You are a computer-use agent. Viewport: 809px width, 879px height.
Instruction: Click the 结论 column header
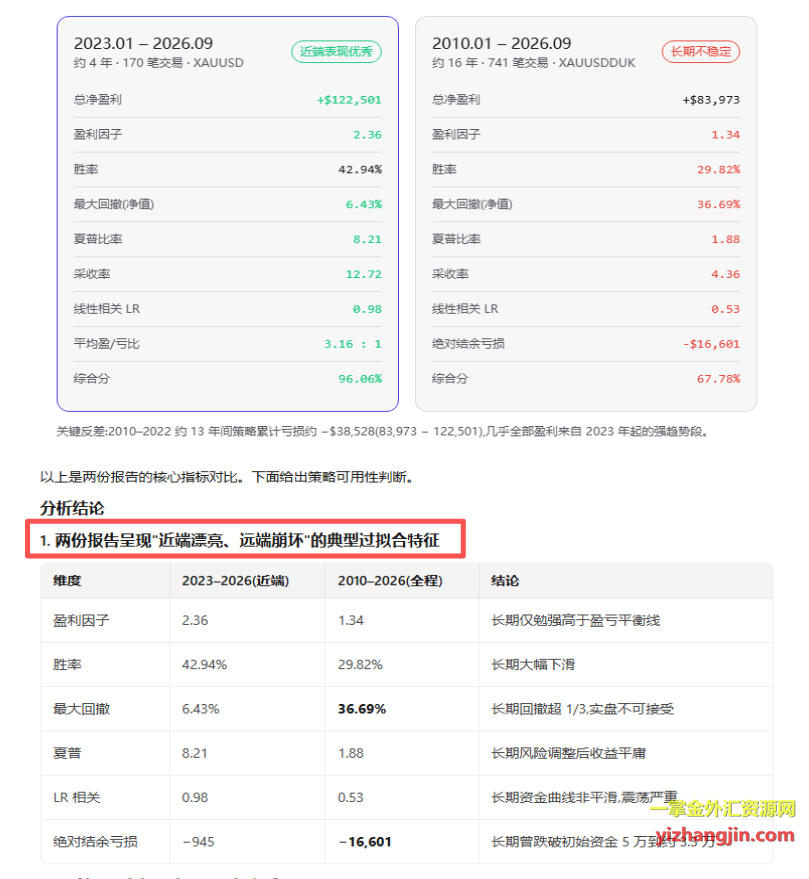pyautogui.click(x=505, y=581)
